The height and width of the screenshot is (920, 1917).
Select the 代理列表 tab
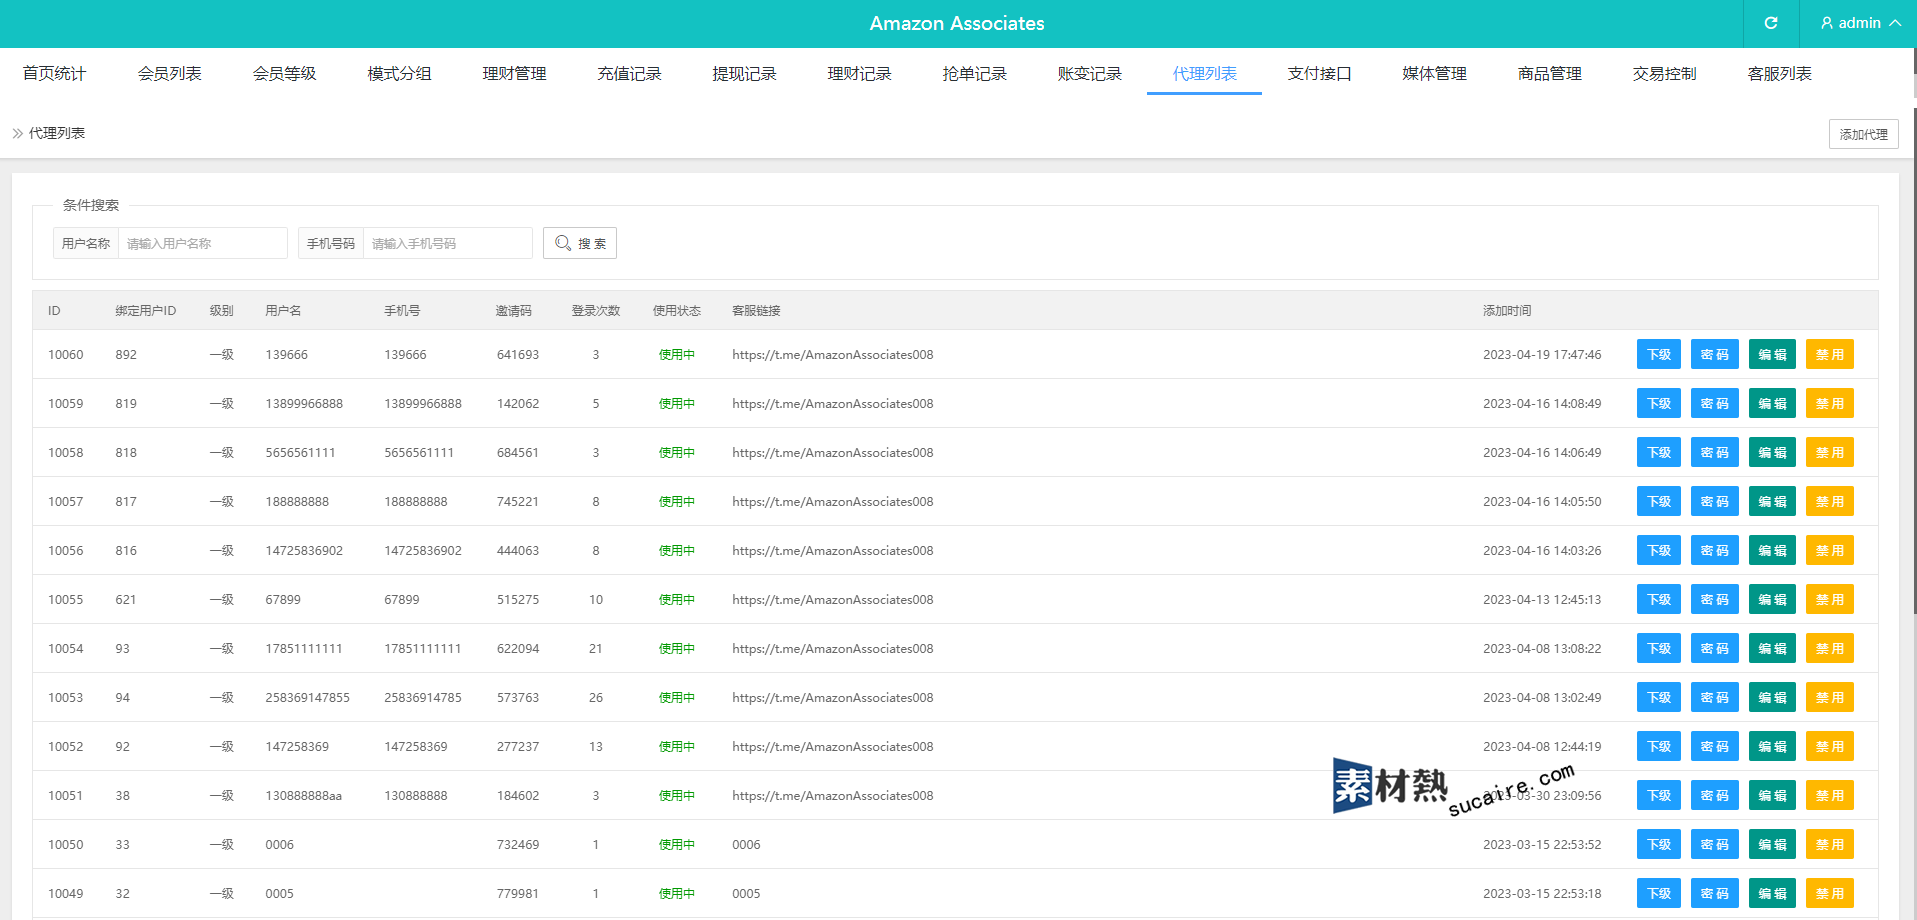[x=1205, y=73]
